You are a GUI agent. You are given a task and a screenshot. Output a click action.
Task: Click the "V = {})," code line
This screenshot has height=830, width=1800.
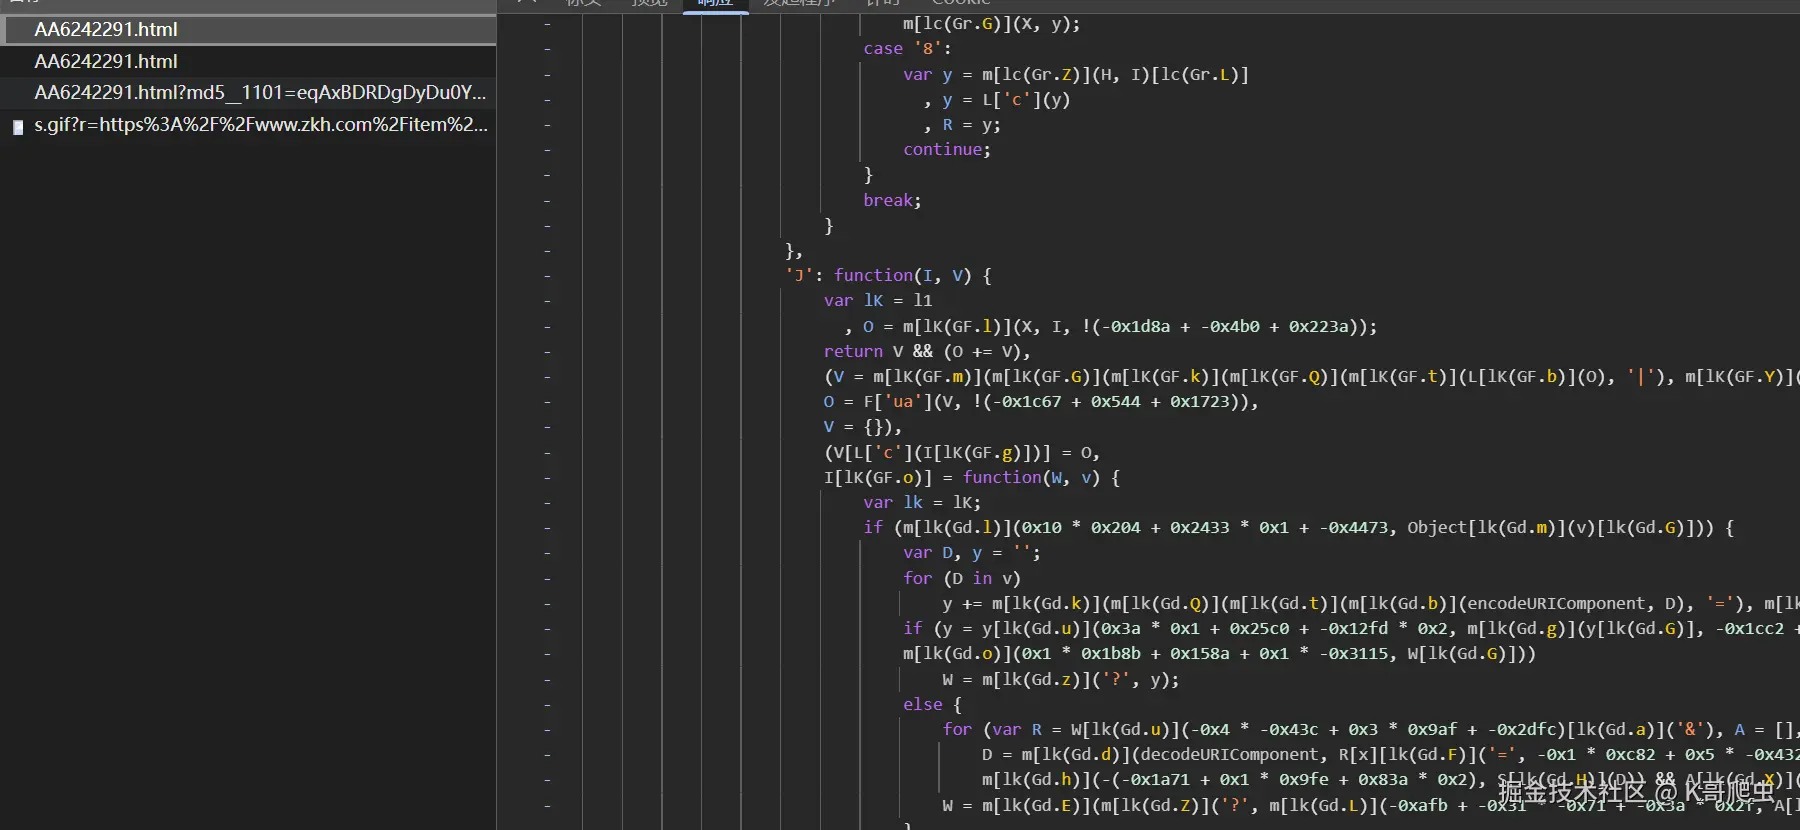click(x=862, y=427)
